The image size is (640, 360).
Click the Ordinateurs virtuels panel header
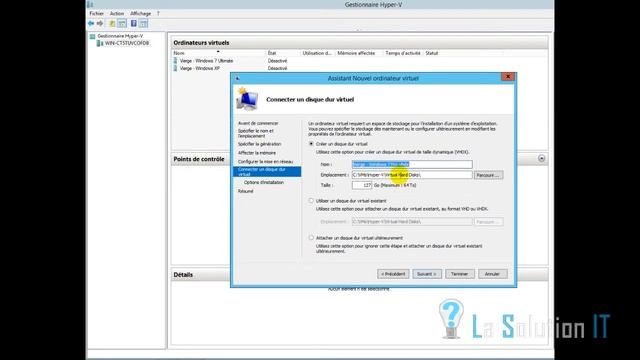pos(359,42)
